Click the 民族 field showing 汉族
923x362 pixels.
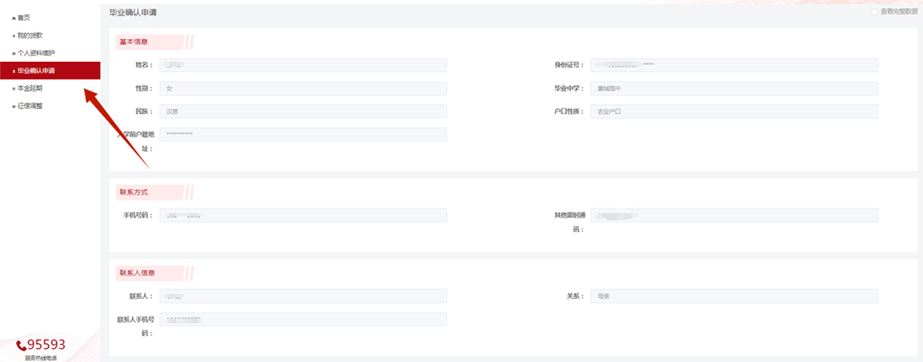303,111
